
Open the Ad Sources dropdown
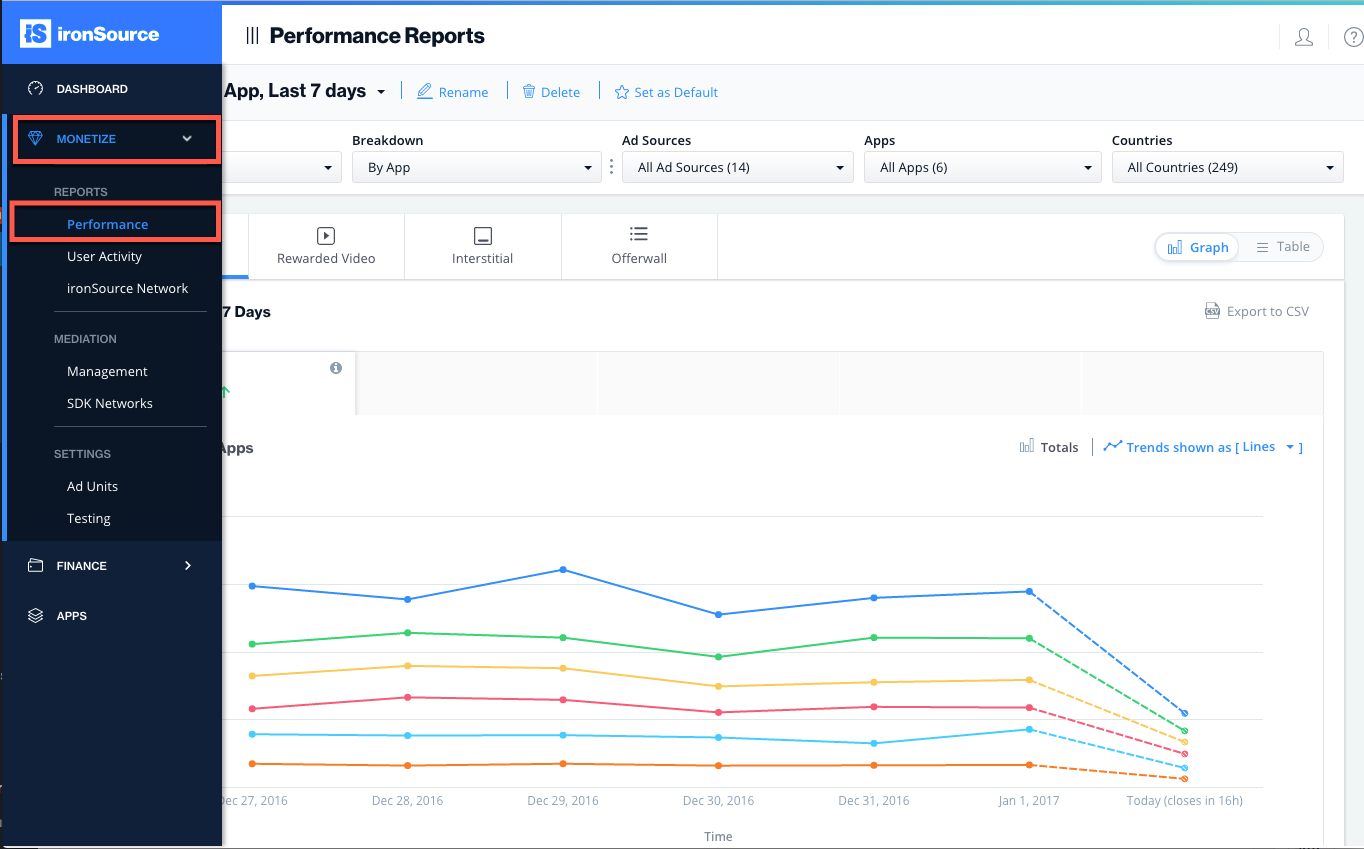(737, 167)
